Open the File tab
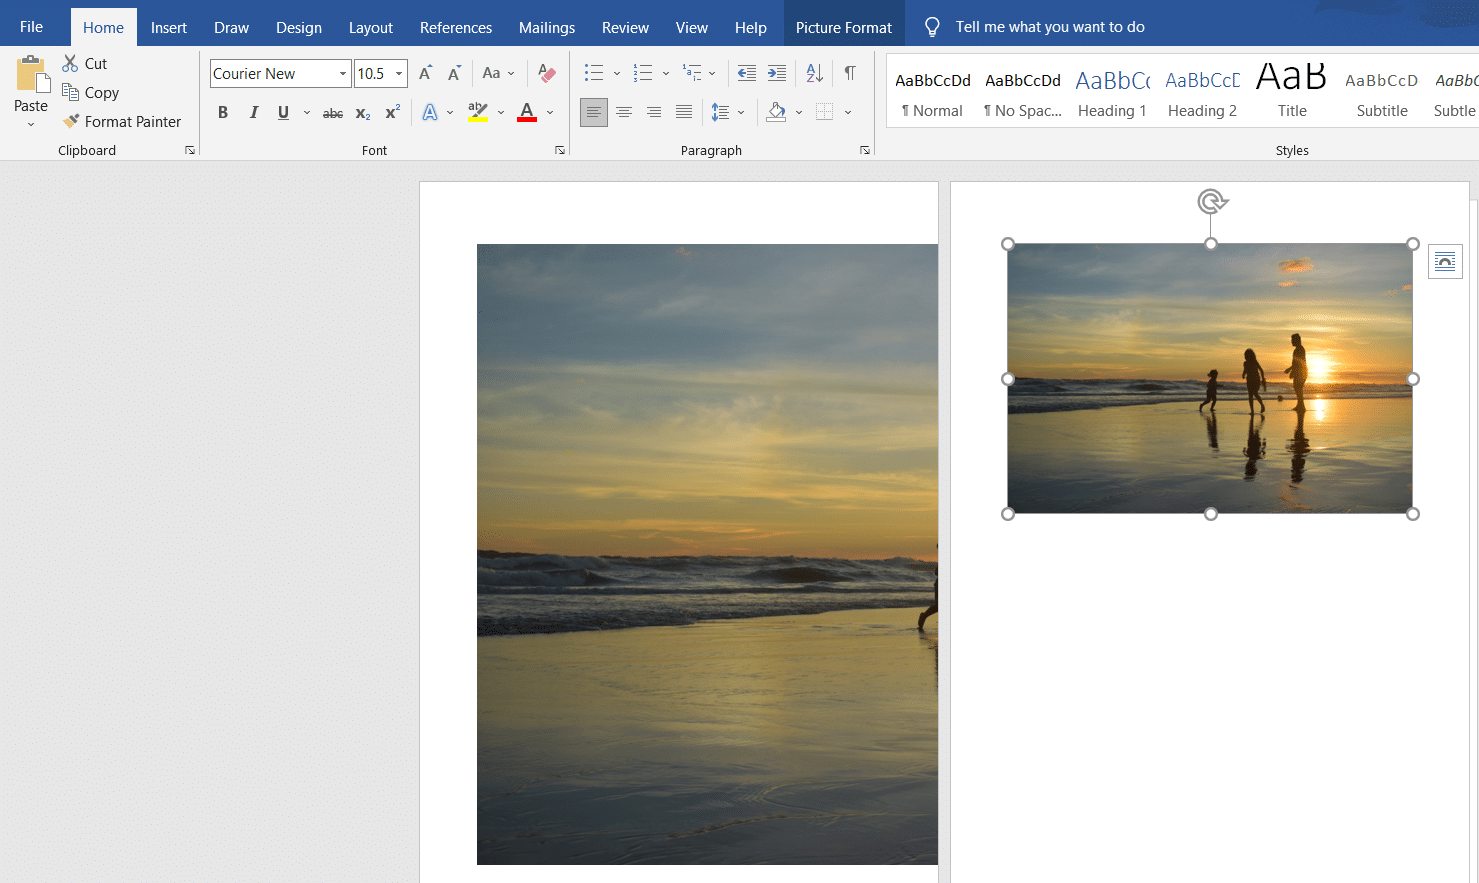This screenshot has height=883, width=1479. [31, 27]
